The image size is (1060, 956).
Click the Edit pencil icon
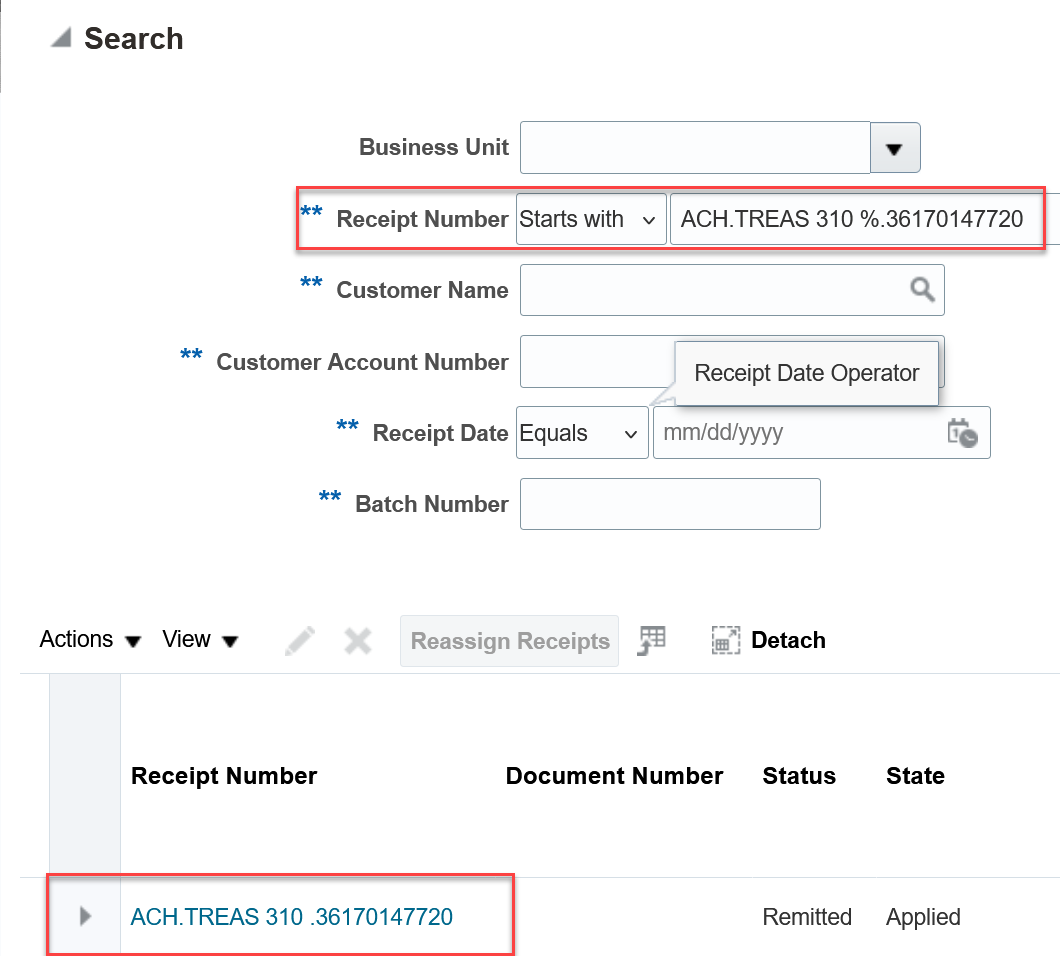coord(299,640)
